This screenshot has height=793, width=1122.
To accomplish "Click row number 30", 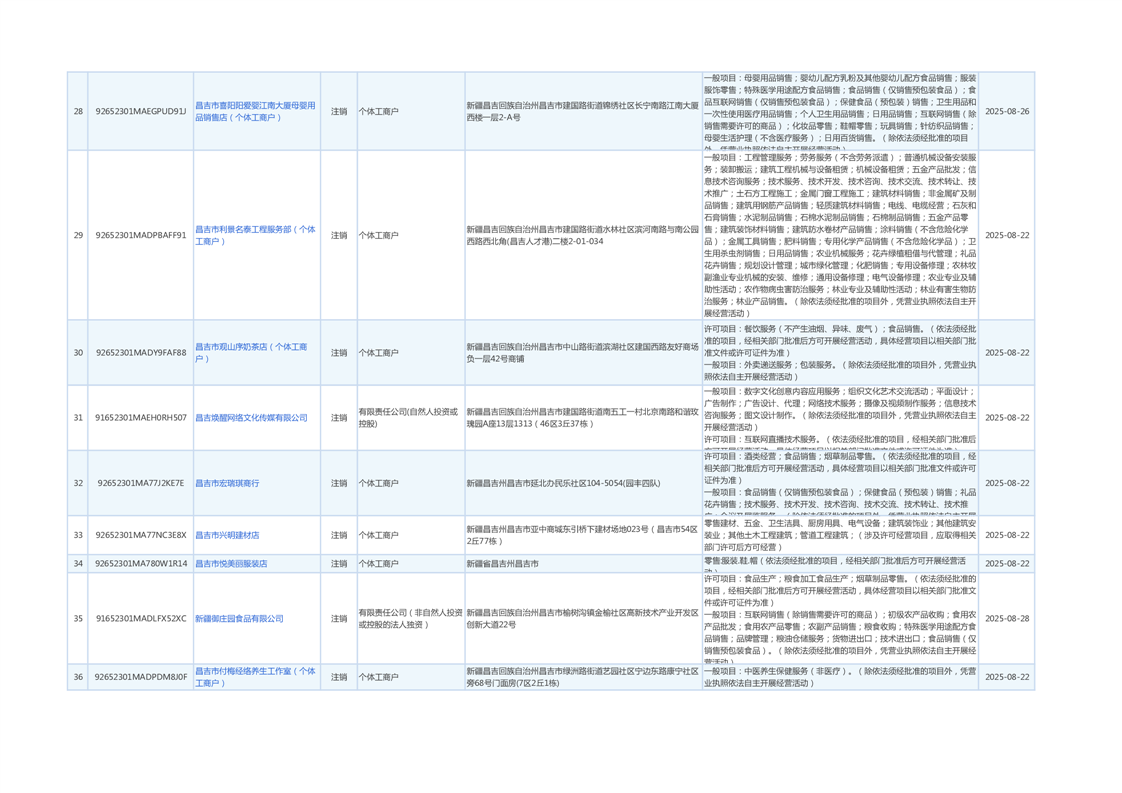I will click(x=78, y=352).
